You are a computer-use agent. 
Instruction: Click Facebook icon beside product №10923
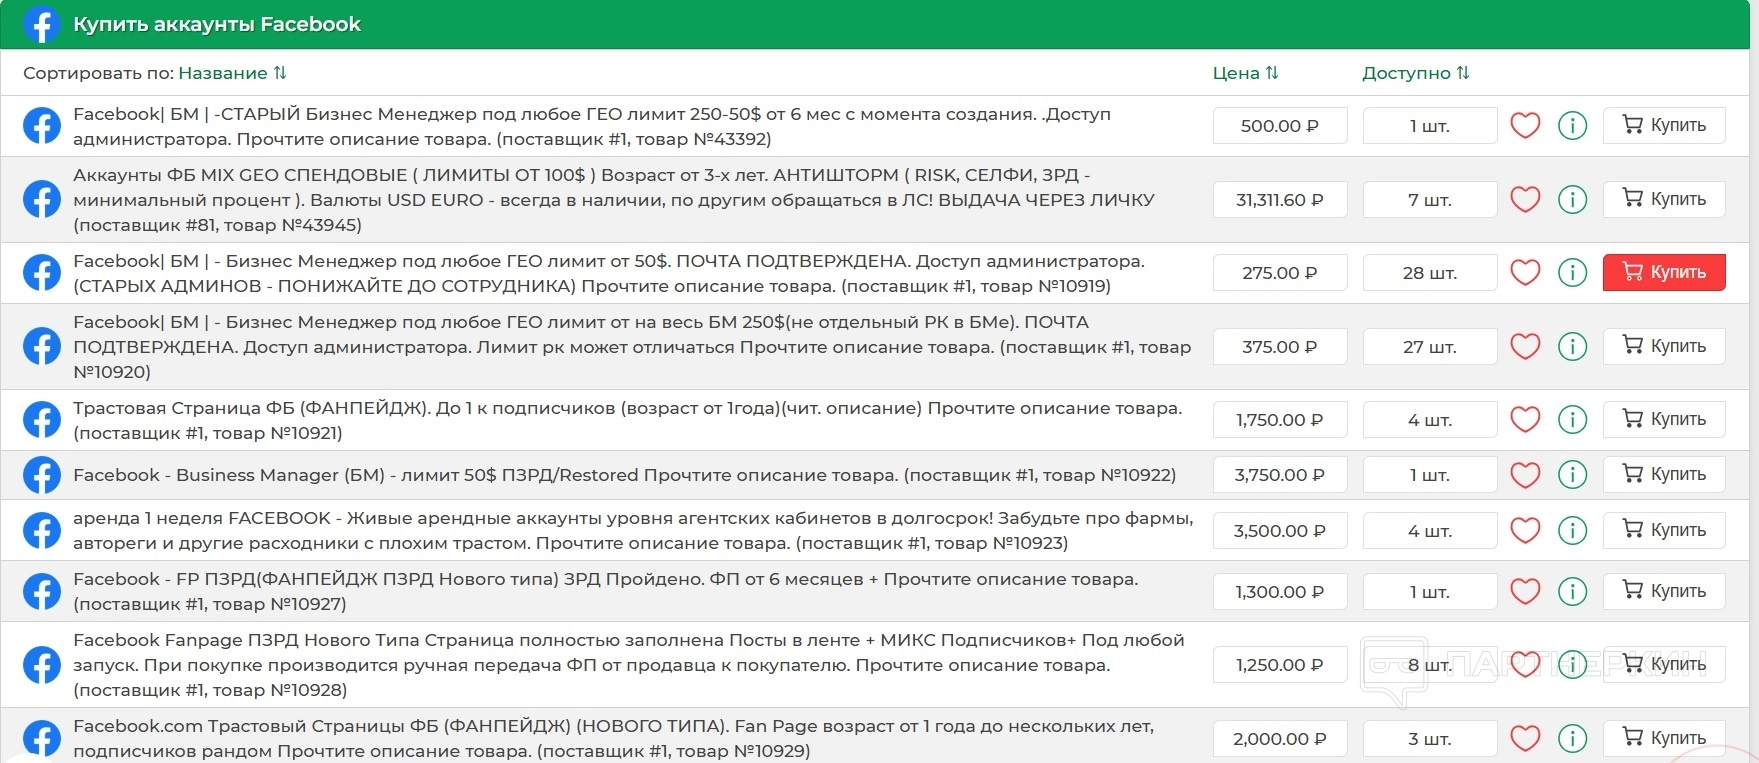tap(42, 531)
